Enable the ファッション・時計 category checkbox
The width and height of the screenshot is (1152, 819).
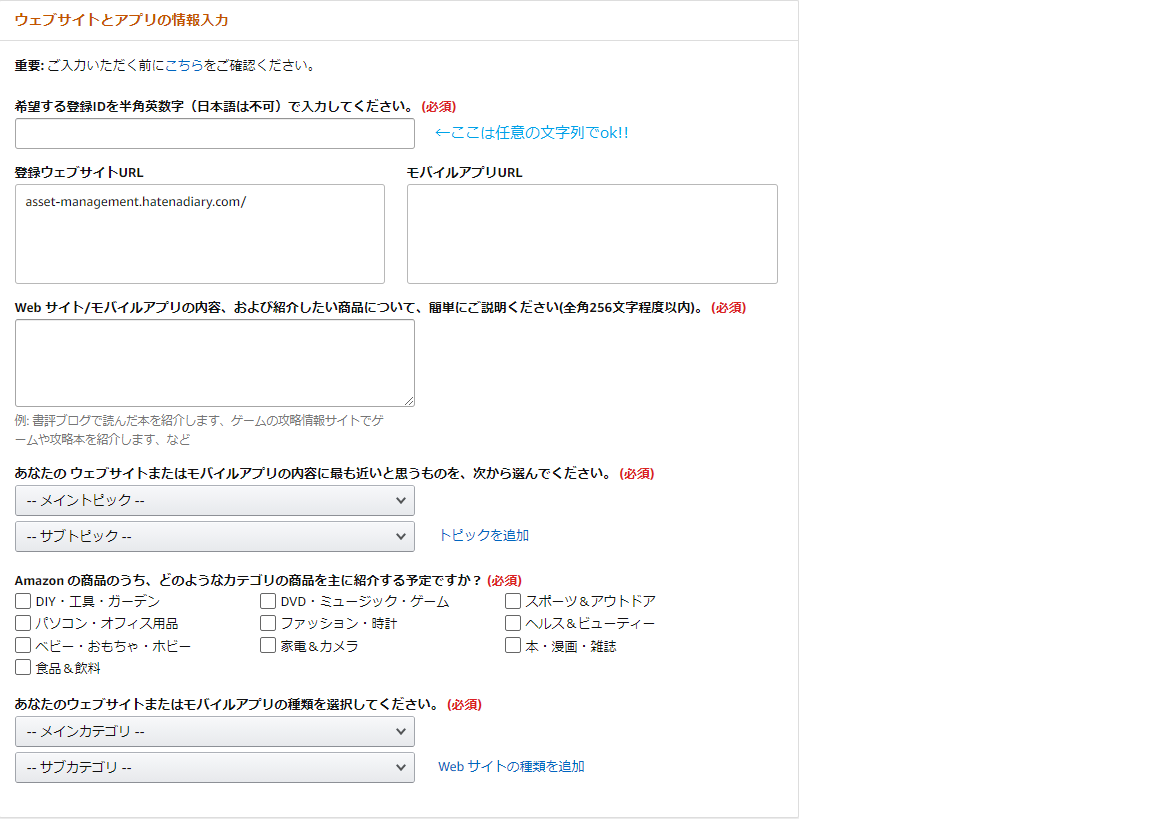(267, 622)
